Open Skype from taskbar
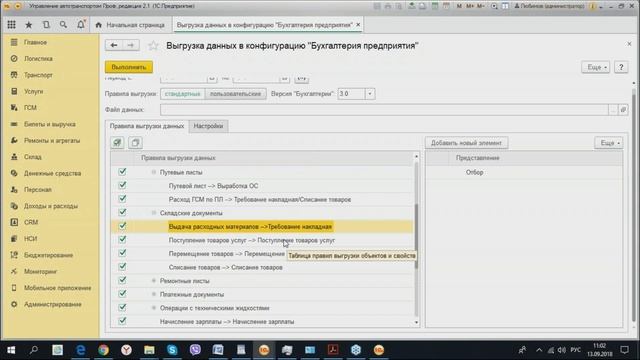This screenshot has width=640, height=360. pyautogui.click(x=172, y=350)
